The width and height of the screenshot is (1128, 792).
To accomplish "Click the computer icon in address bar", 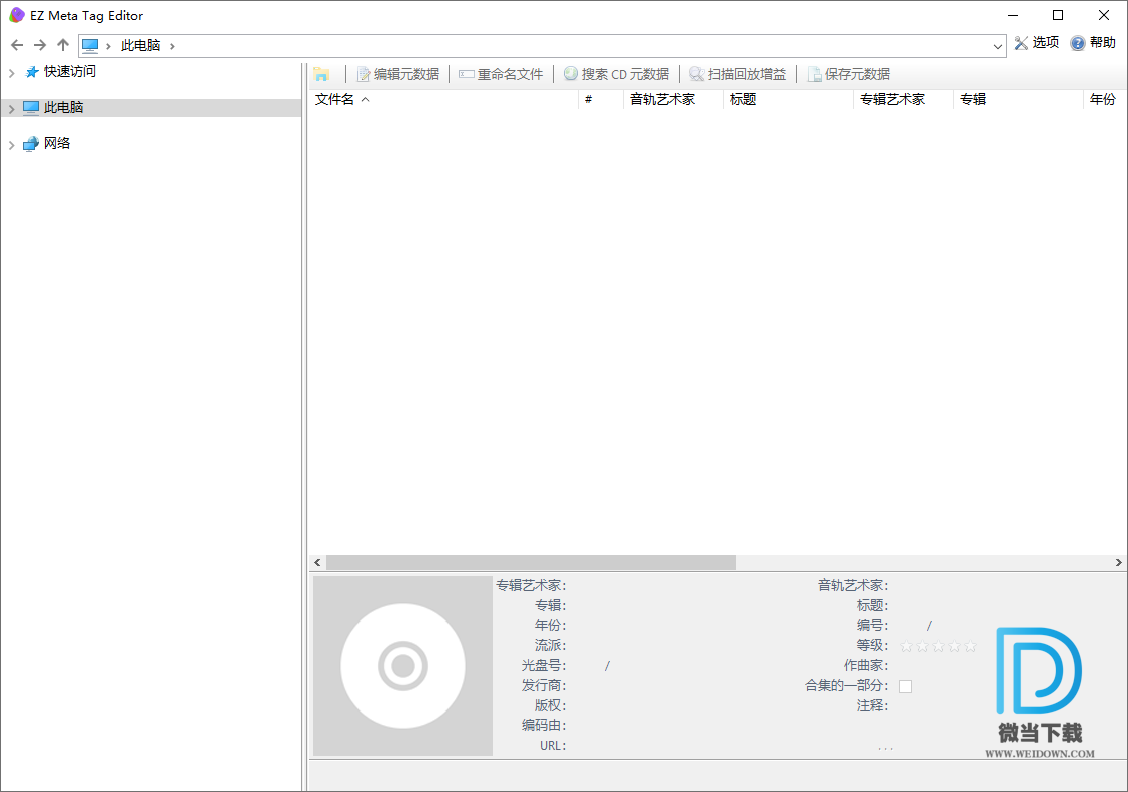I will click(x=90, y=46).
